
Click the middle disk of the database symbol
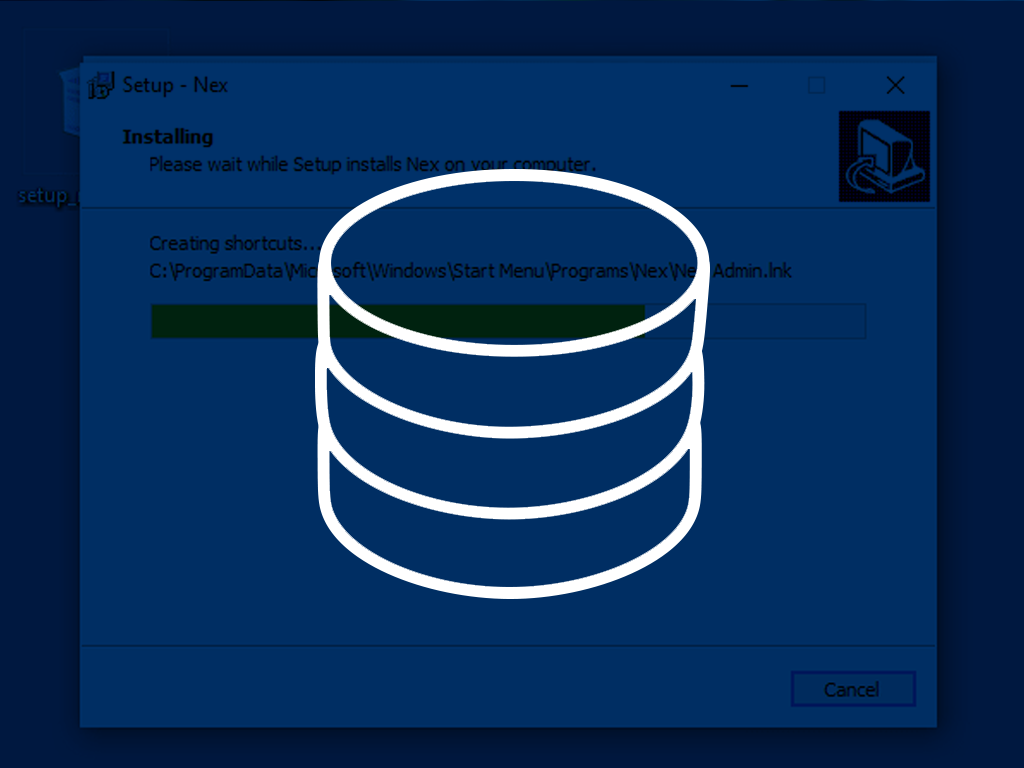pos(510,400)
